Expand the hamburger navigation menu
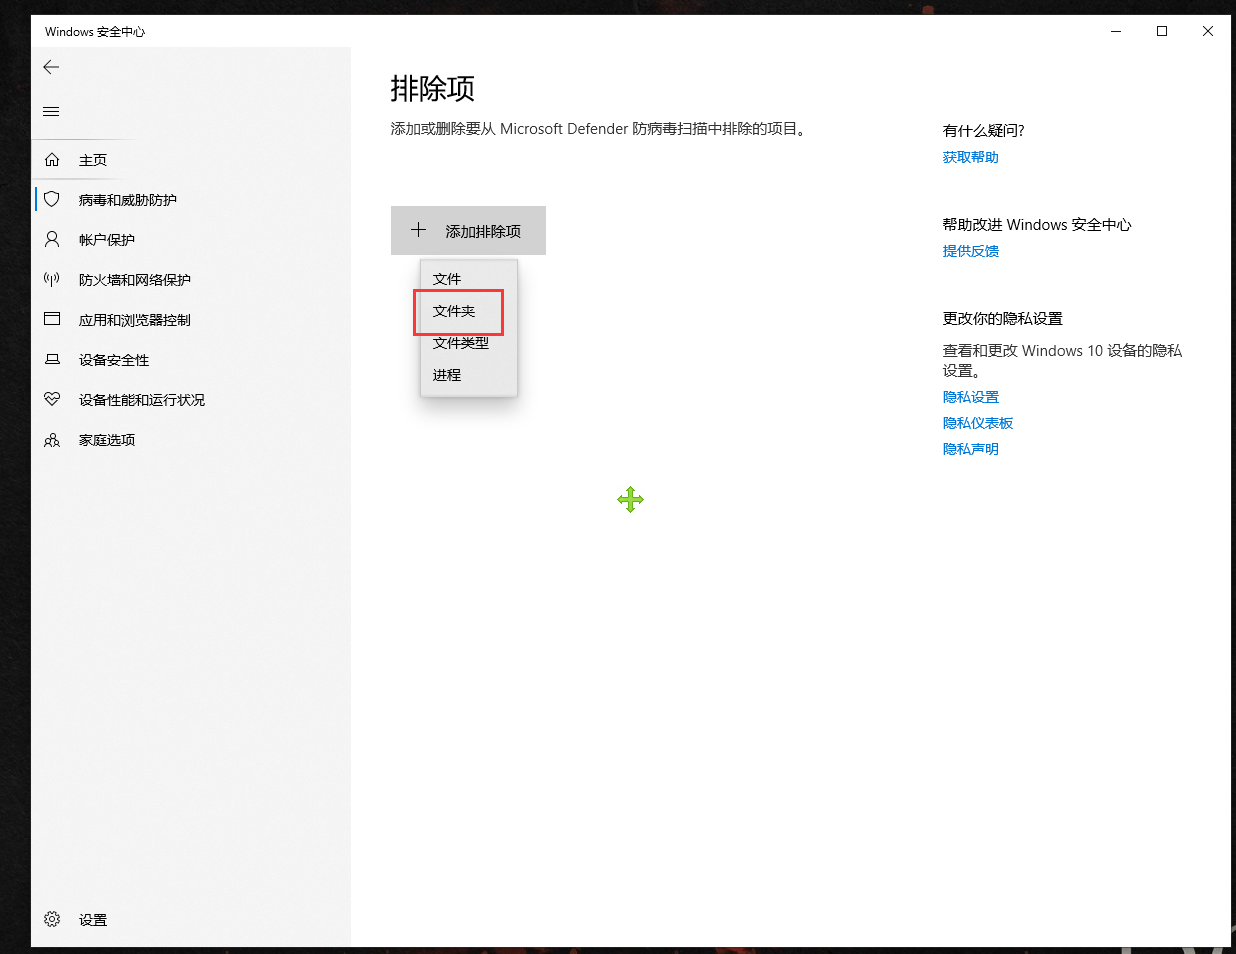1236x954 pixels. click(51, 111)
